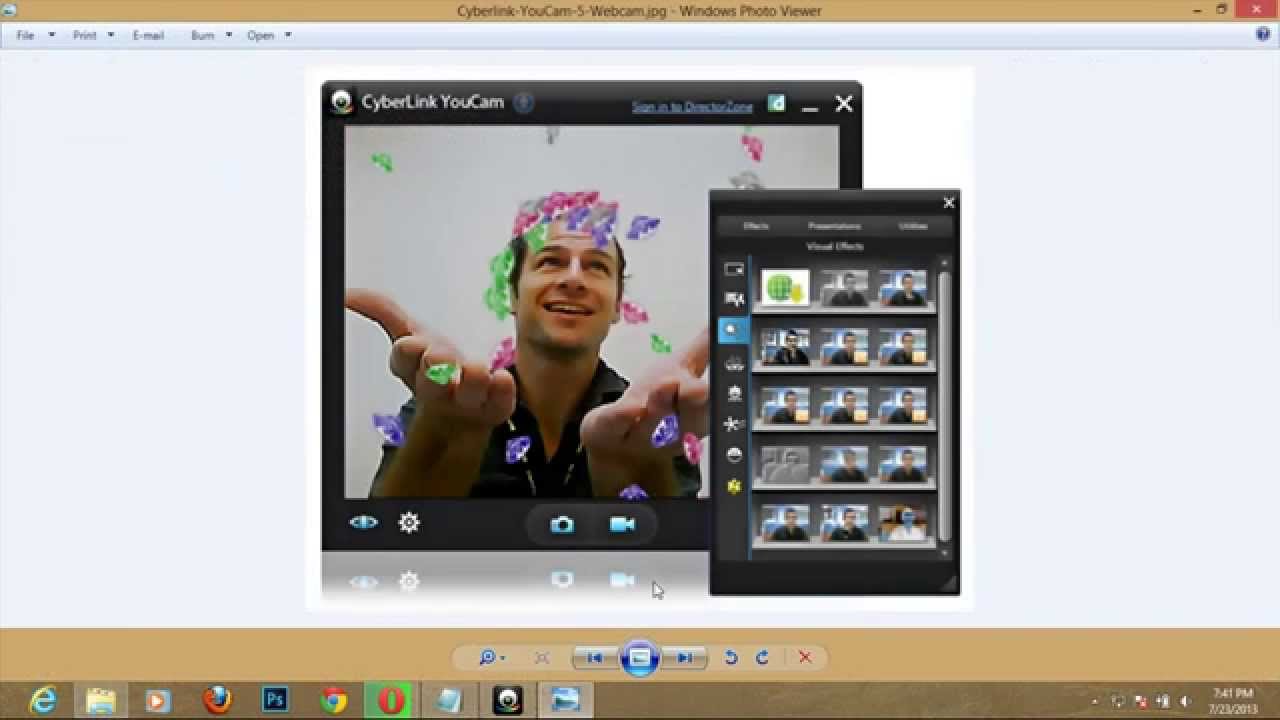1280x720 pixels.
Task: Play the slide show
Action: point(640,658)
